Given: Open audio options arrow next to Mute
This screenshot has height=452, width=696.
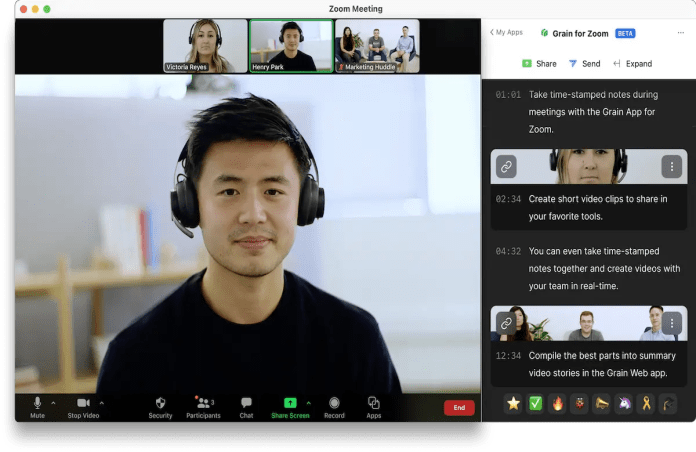Looking at the screenshot, I should 53,403.
